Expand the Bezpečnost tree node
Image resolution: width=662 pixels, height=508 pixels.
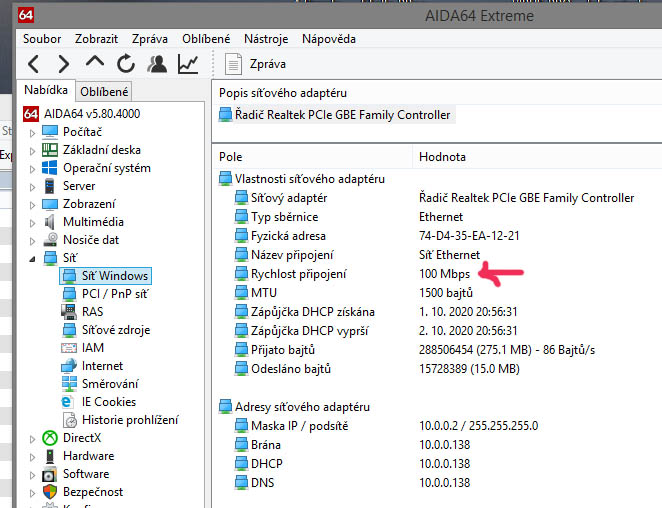coord(33,493)
